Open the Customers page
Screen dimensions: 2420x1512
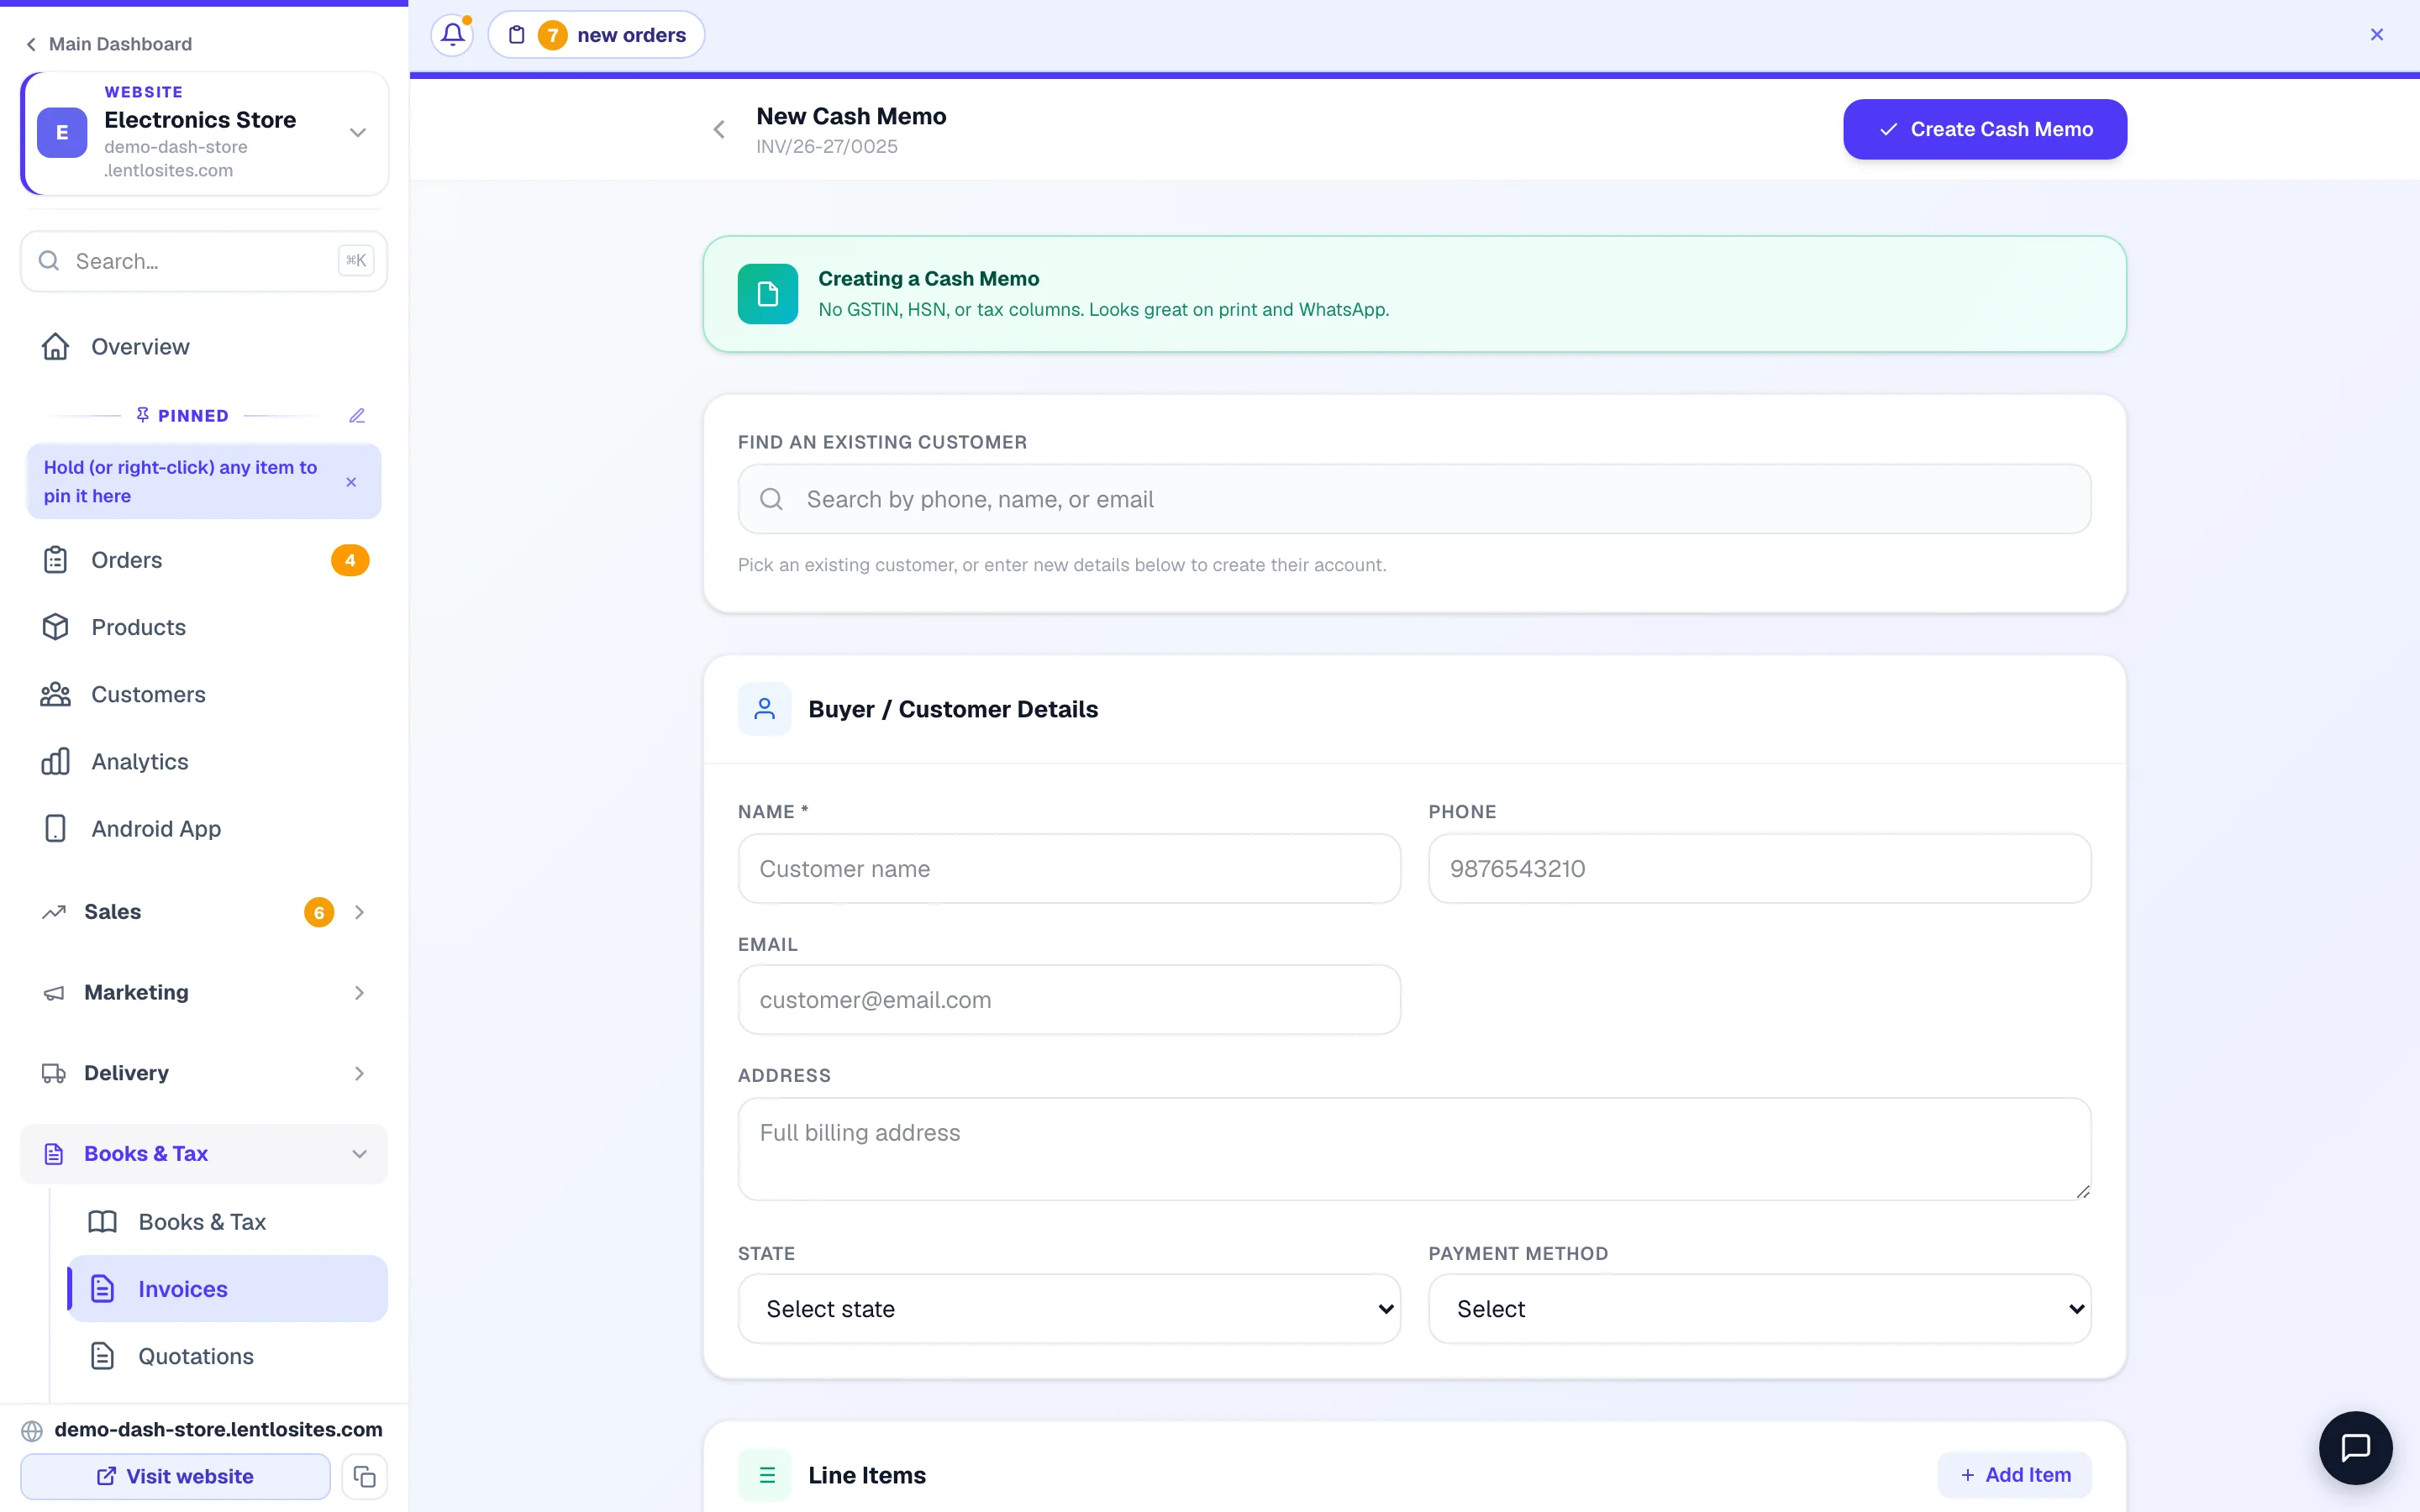tap(204, 694)
